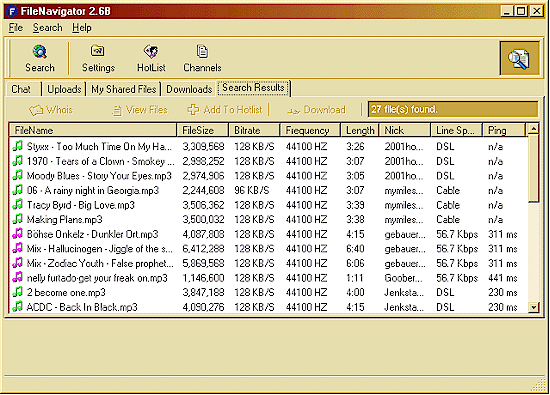This screenshot has height=395, width=550.
Task: Sort by the Line Speed column header
Action: pyautogui.click(x=457, y=130)
